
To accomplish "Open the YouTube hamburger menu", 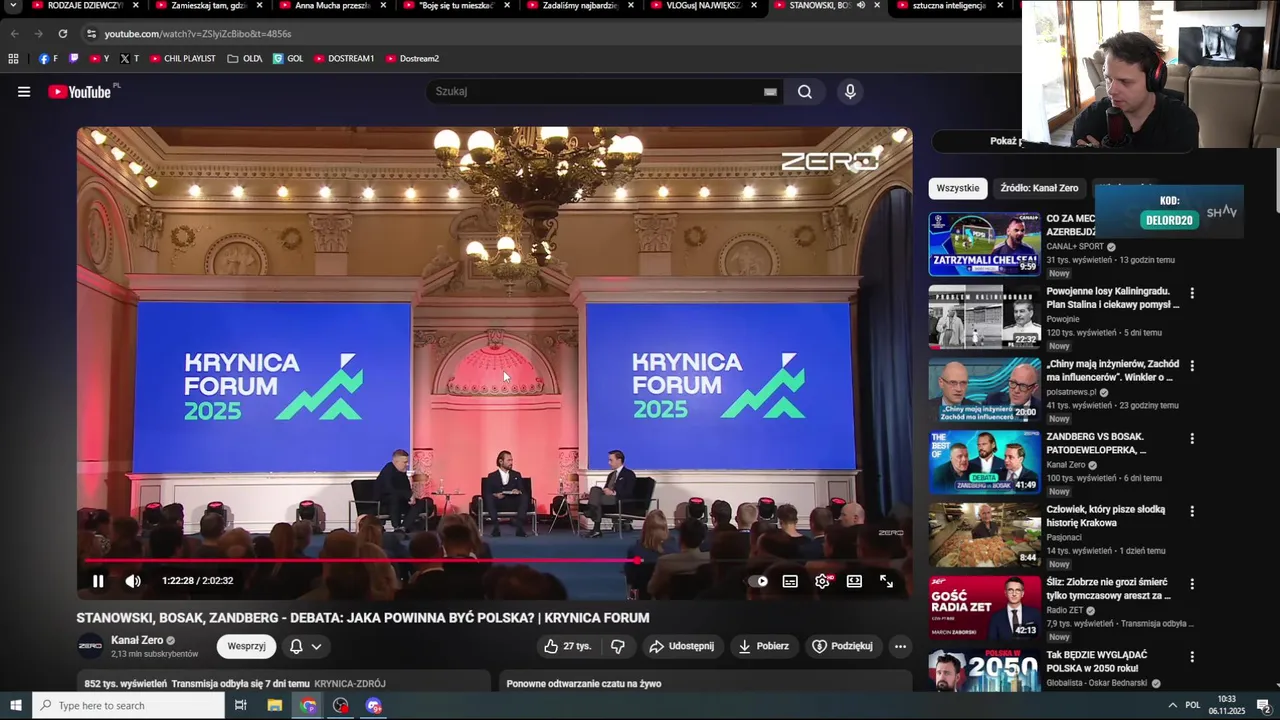I will (x=24, y=92).
